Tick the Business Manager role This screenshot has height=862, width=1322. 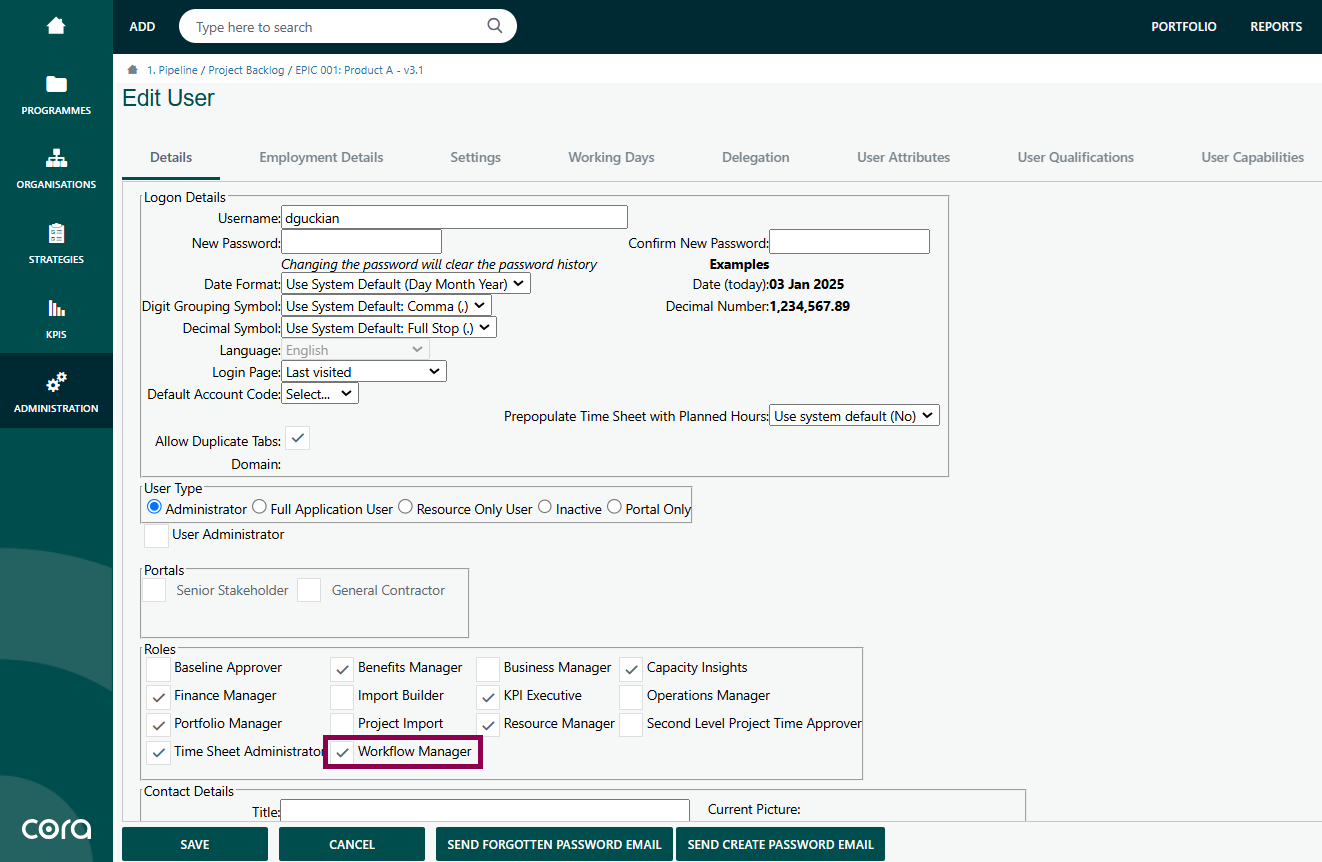488,669
